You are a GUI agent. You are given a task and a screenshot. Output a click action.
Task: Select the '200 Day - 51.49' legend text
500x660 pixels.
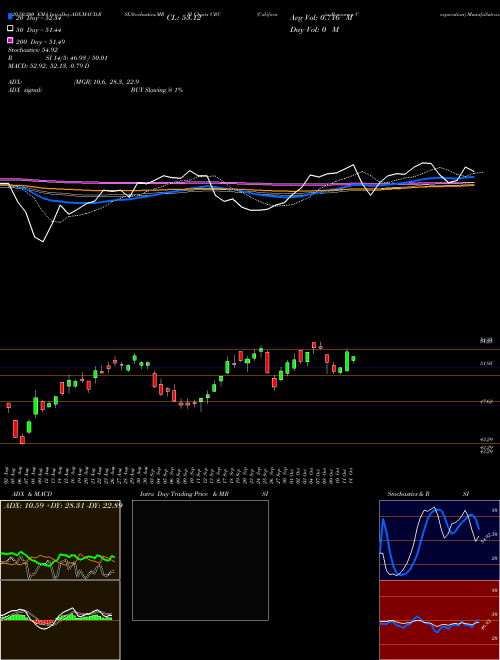(40, 42)
